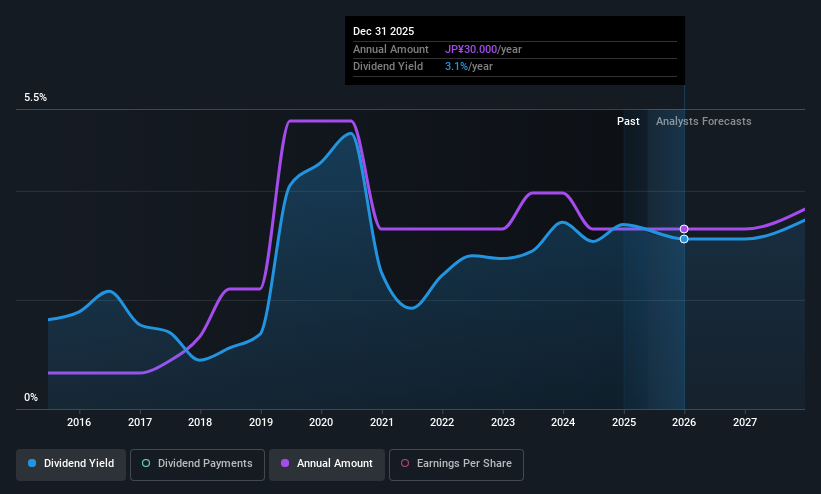Click the pink Earnings Per Share circle icon
Image resolution: width=821 pixels, height=494 pixels.
click(405, 464)
